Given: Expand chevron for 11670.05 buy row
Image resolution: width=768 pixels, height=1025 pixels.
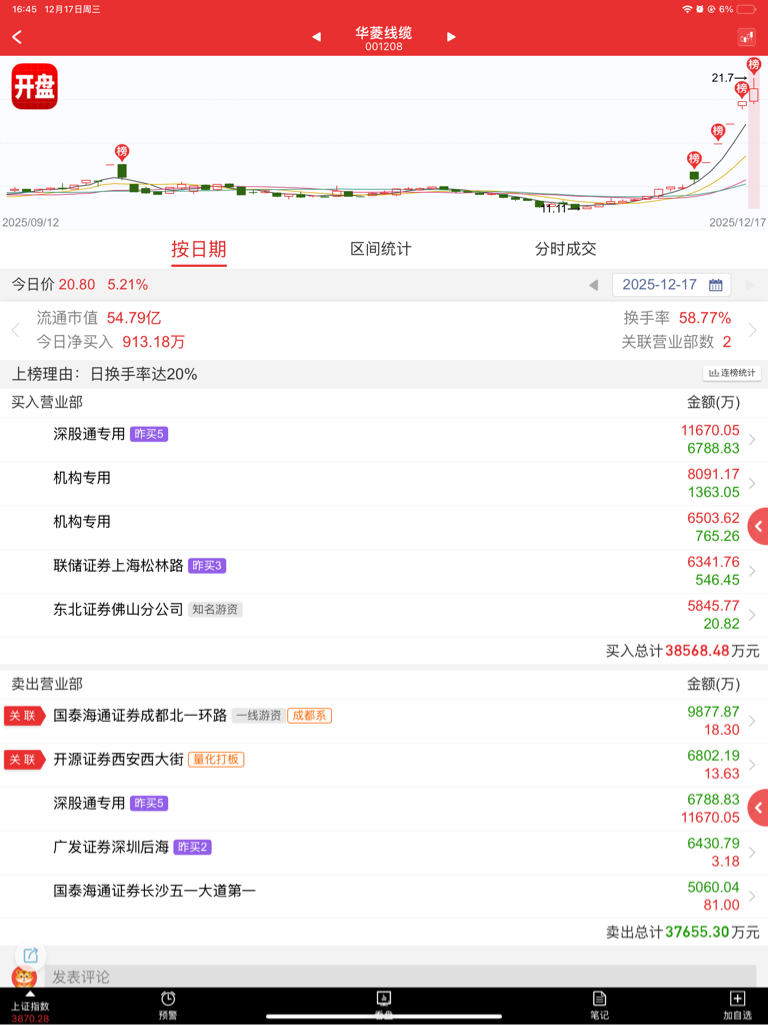Looking at the screenshot, I should click(752, 440).
